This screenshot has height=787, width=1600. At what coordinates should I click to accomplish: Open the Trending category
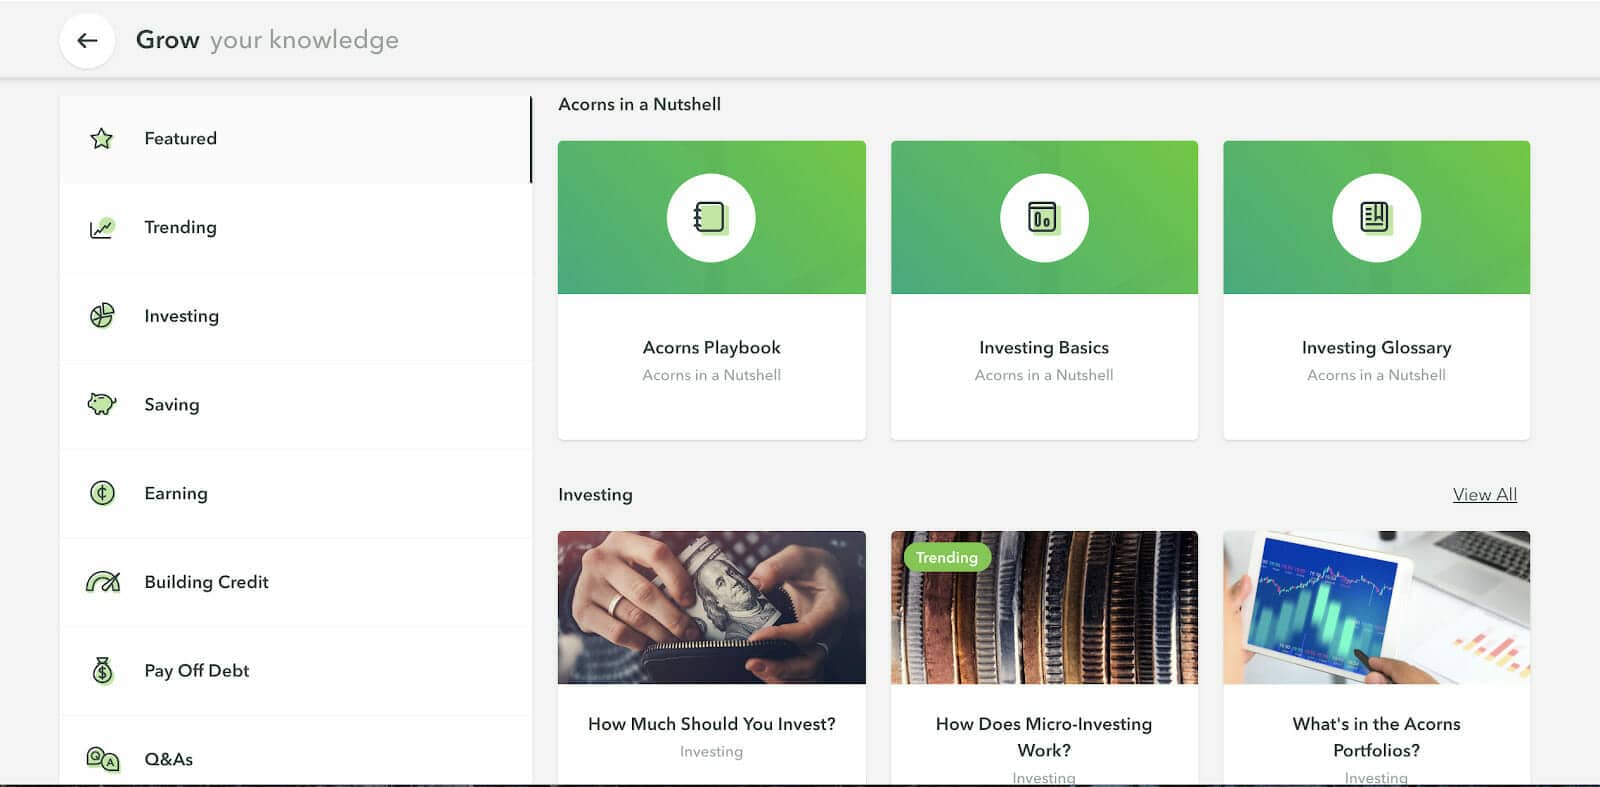pyautogui.click(x=295, y=228)
